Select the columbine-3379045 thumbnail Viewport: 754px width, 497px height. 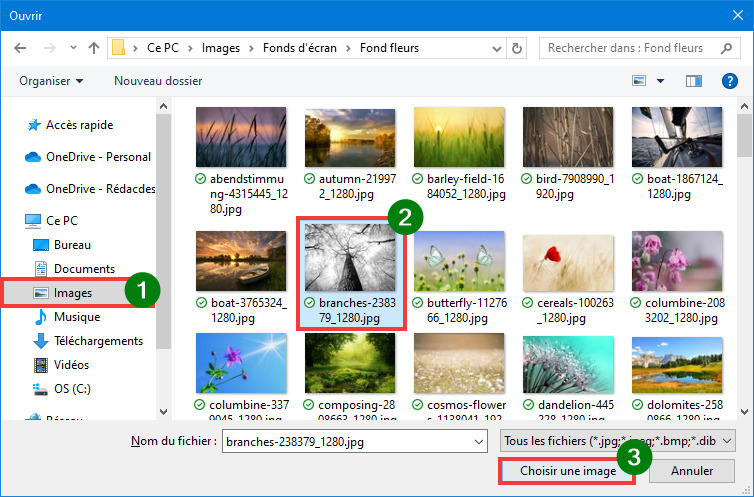click(x=241, y=363)
